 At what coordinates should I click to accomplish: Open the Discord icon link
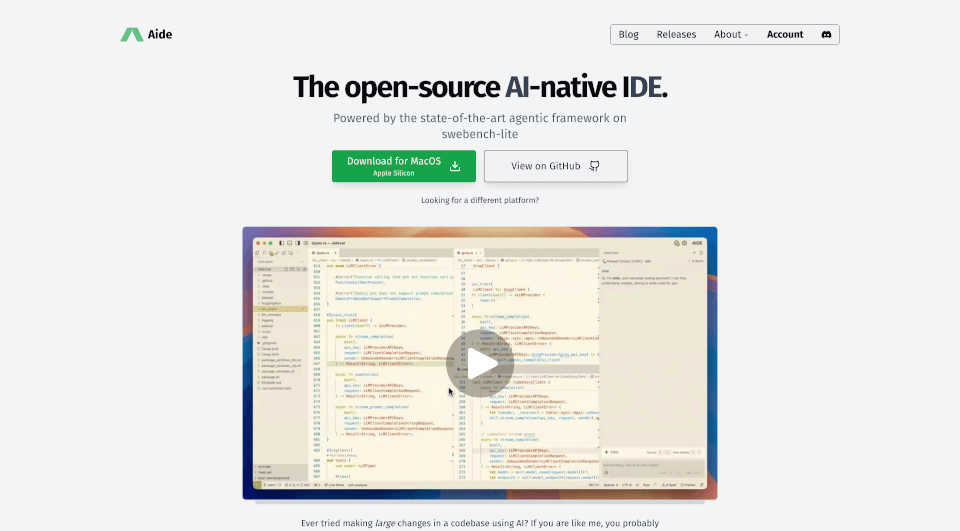826,34
